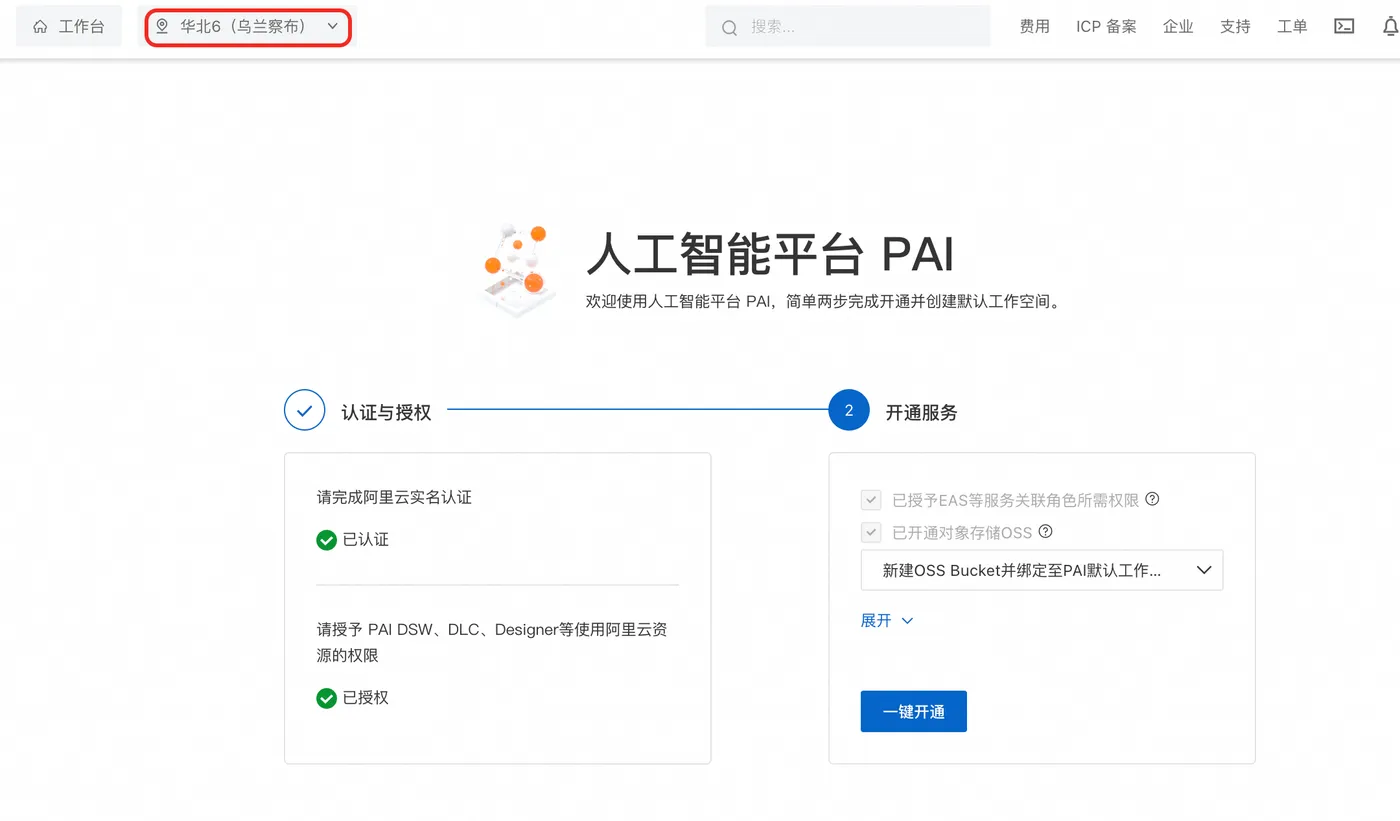Click the 请授予 PAI DSW、DLC、Designer permission text
Viewport: 1400px width, 821px height.
coord(493,642)
